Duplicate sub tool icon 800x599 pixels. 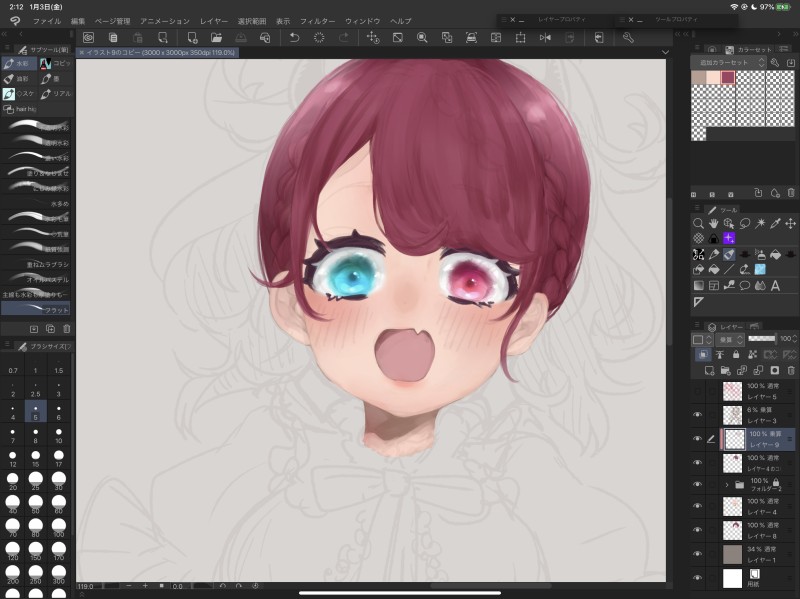click(50, 329)
